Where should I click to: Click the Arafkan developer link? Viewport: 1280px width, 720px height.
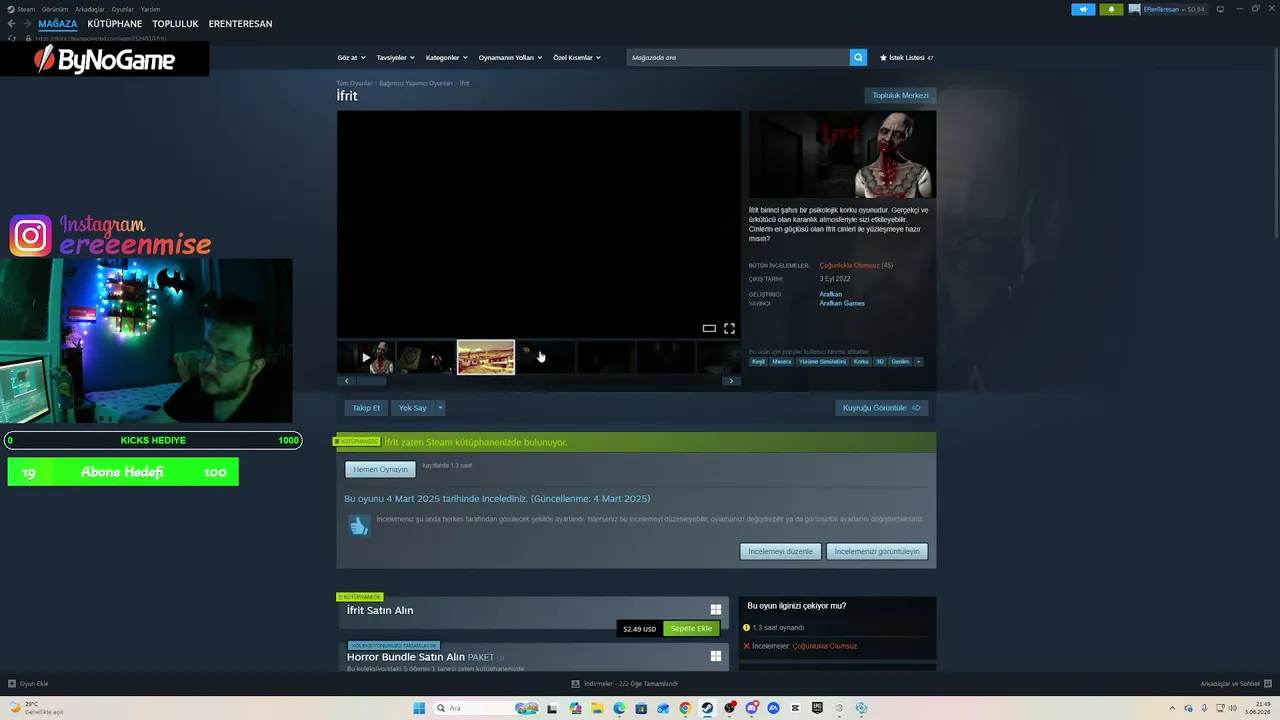[x=831, y=294]
